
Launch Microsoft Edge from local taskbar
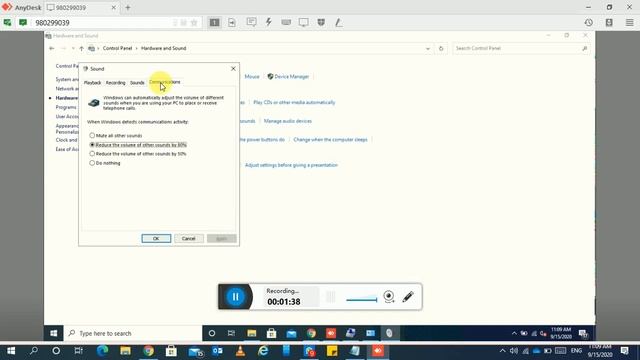[102, 351]
